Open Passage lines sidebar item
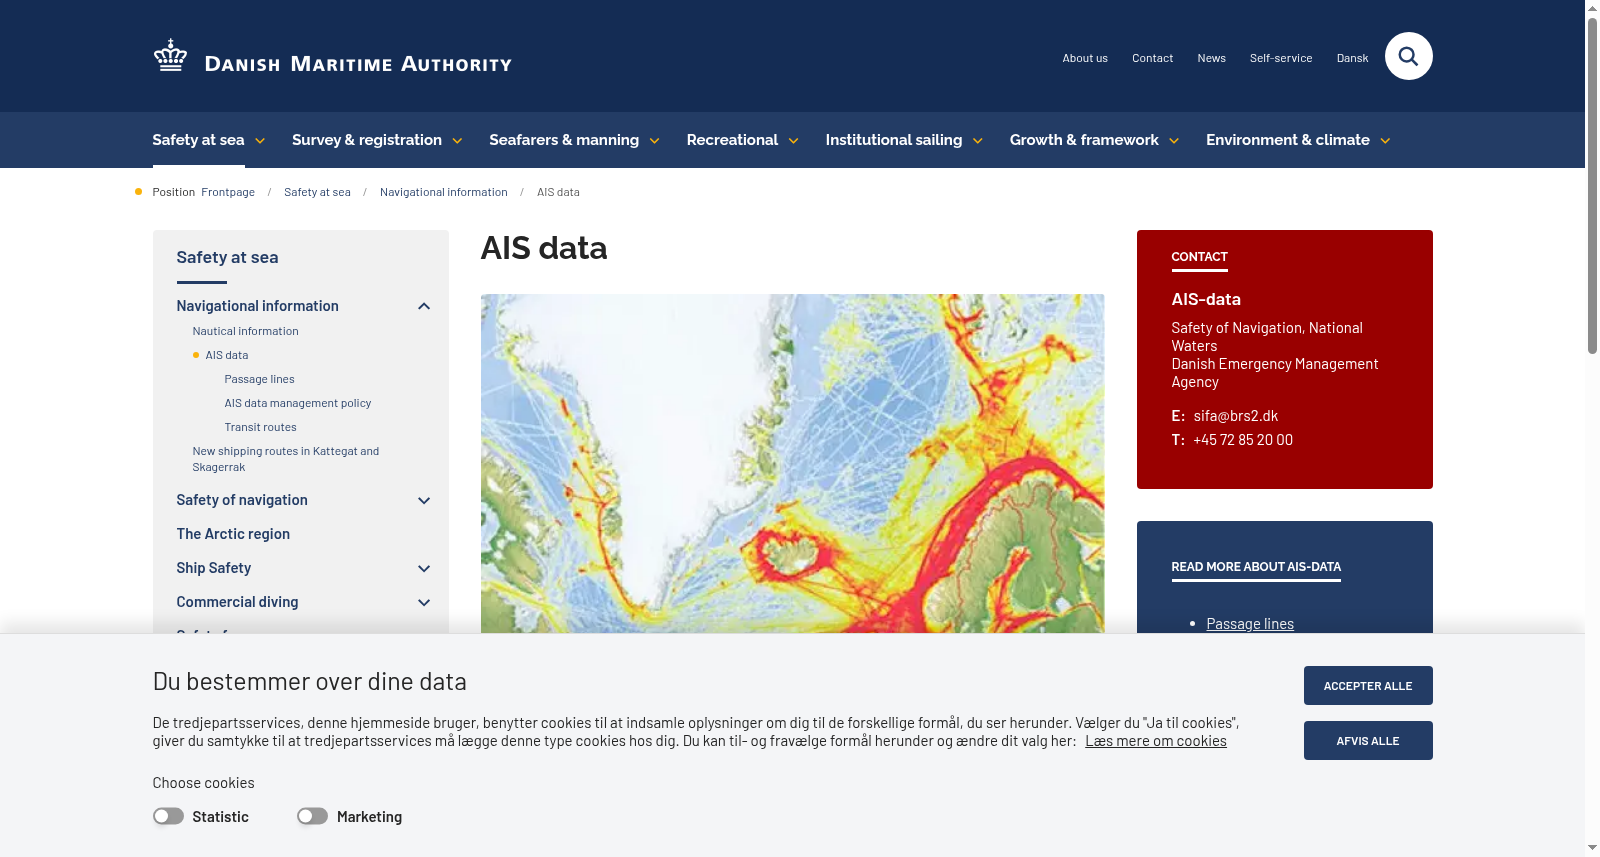 click(259, 379)
